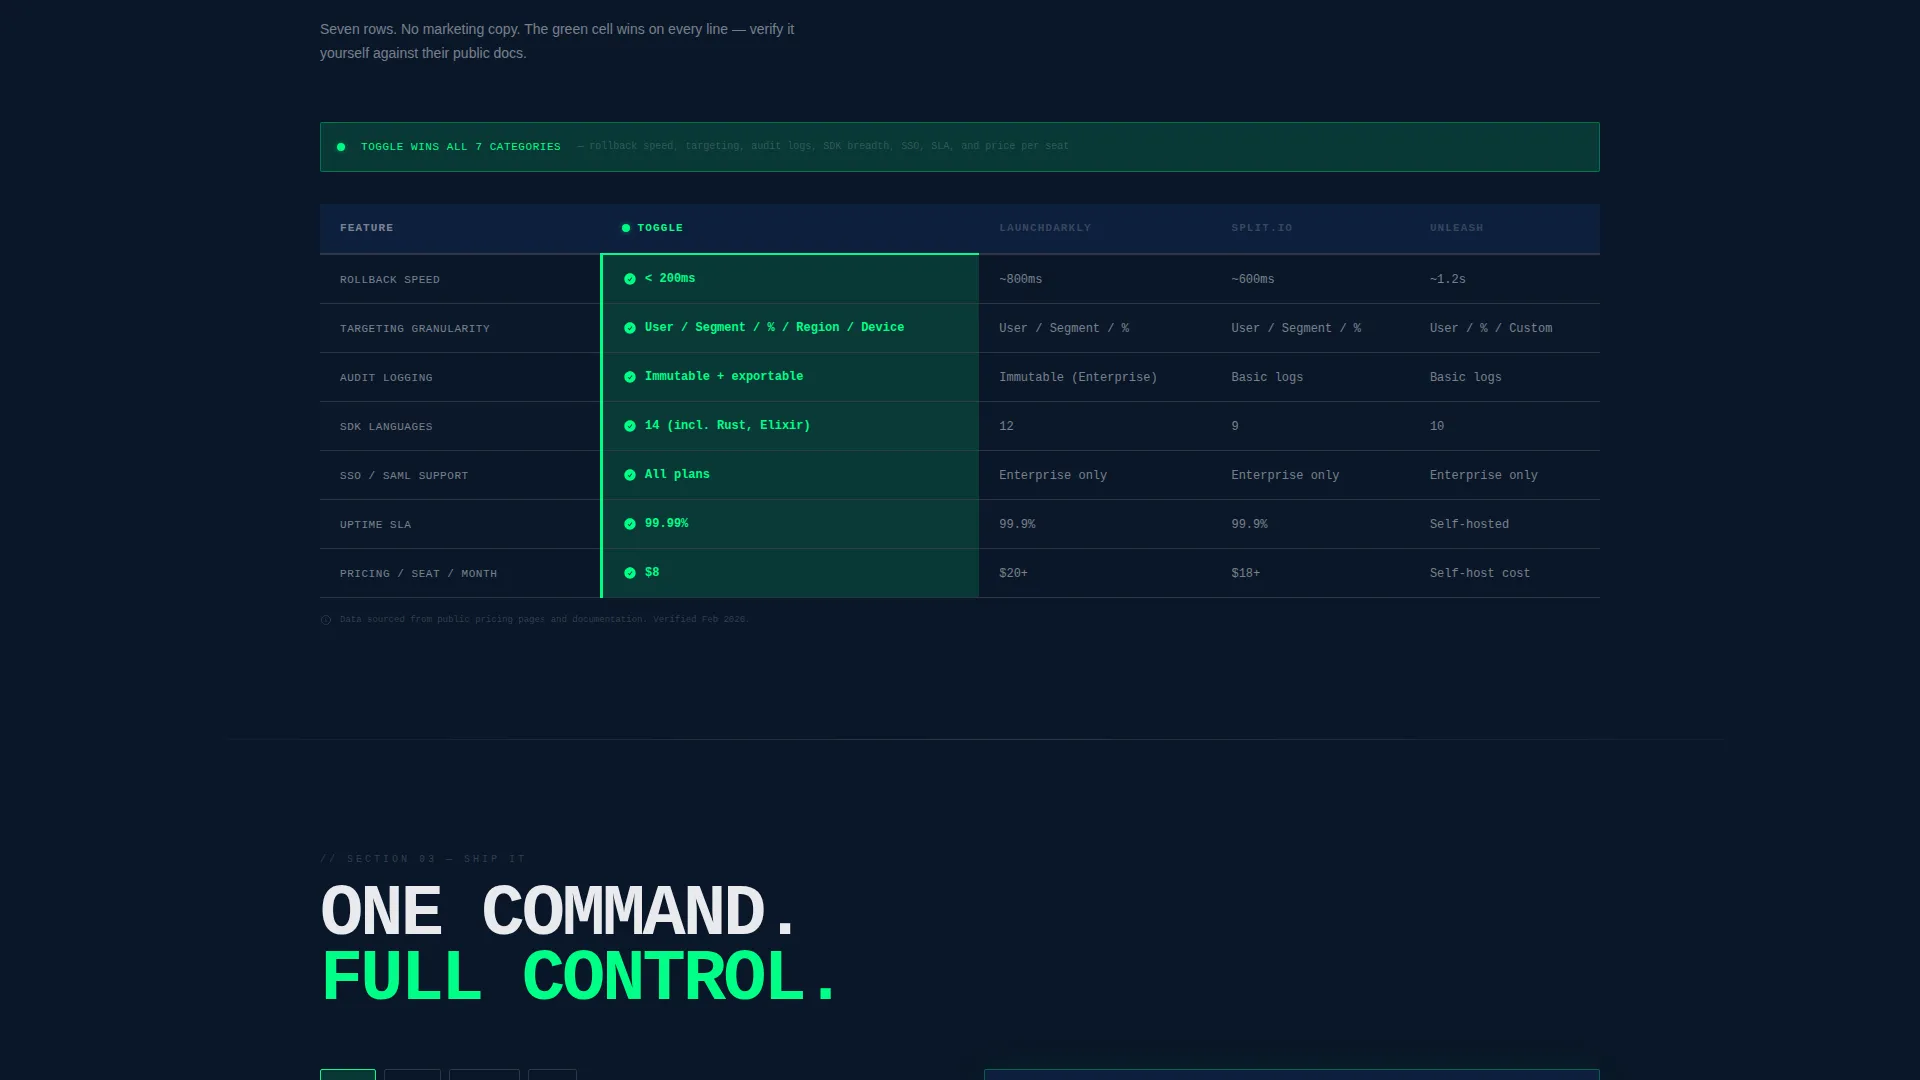This screenshot has height=1080, width=1920.
Task: Click Unleash's '~1.2s' rollback value
Action: pos(1447,279)
